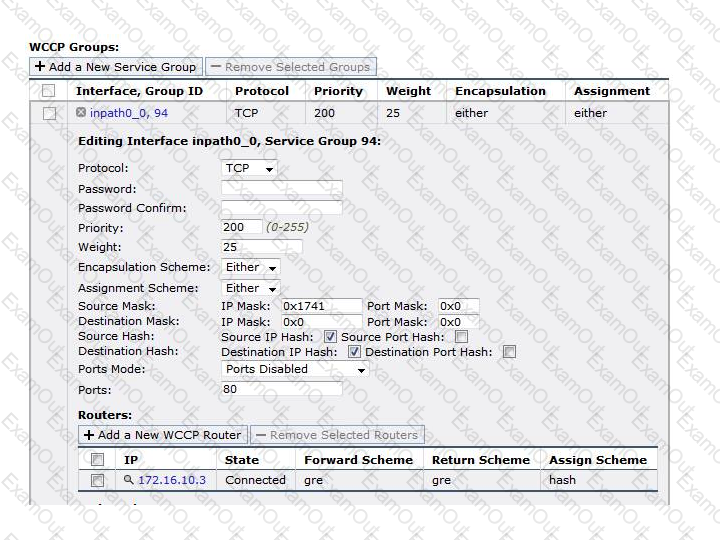
Task: Check the 172.16.10.3 router row checkbox
Action: (x=97, y=480)
